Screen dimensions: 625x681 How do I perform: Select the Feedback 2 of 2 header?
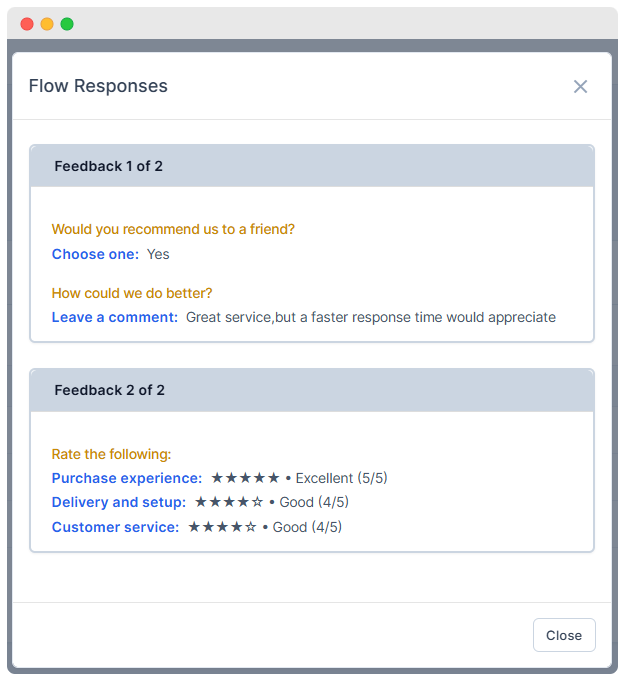[109, 390]
